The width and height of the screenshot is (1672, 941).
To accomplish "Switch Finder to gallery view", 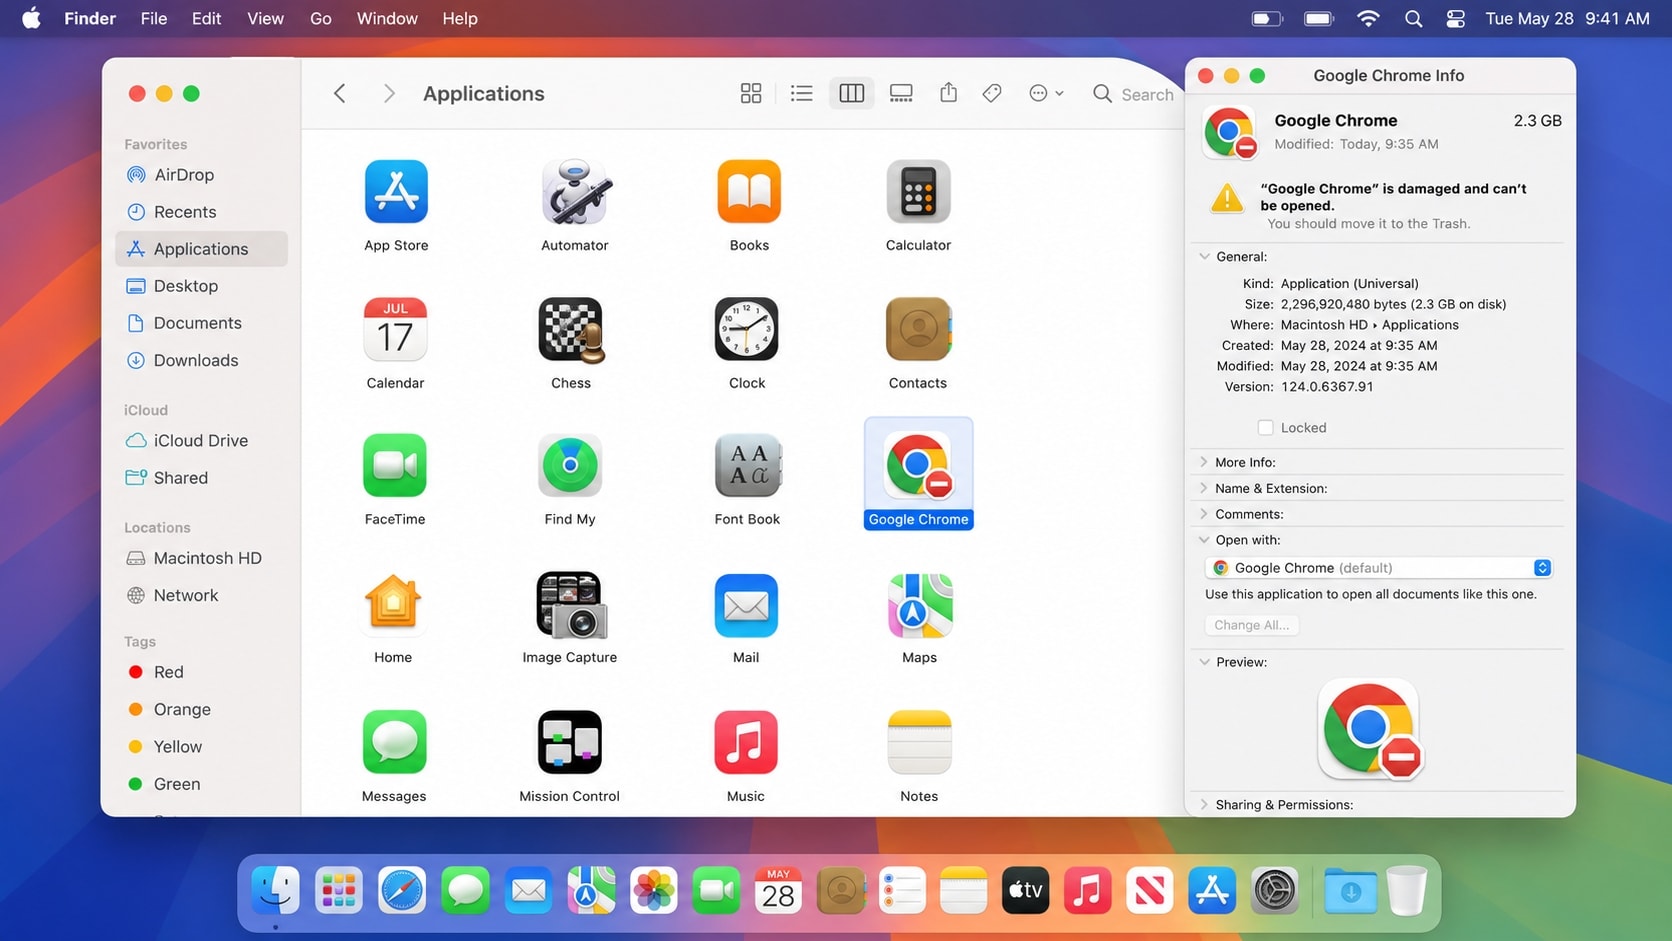I will [901, 93].
